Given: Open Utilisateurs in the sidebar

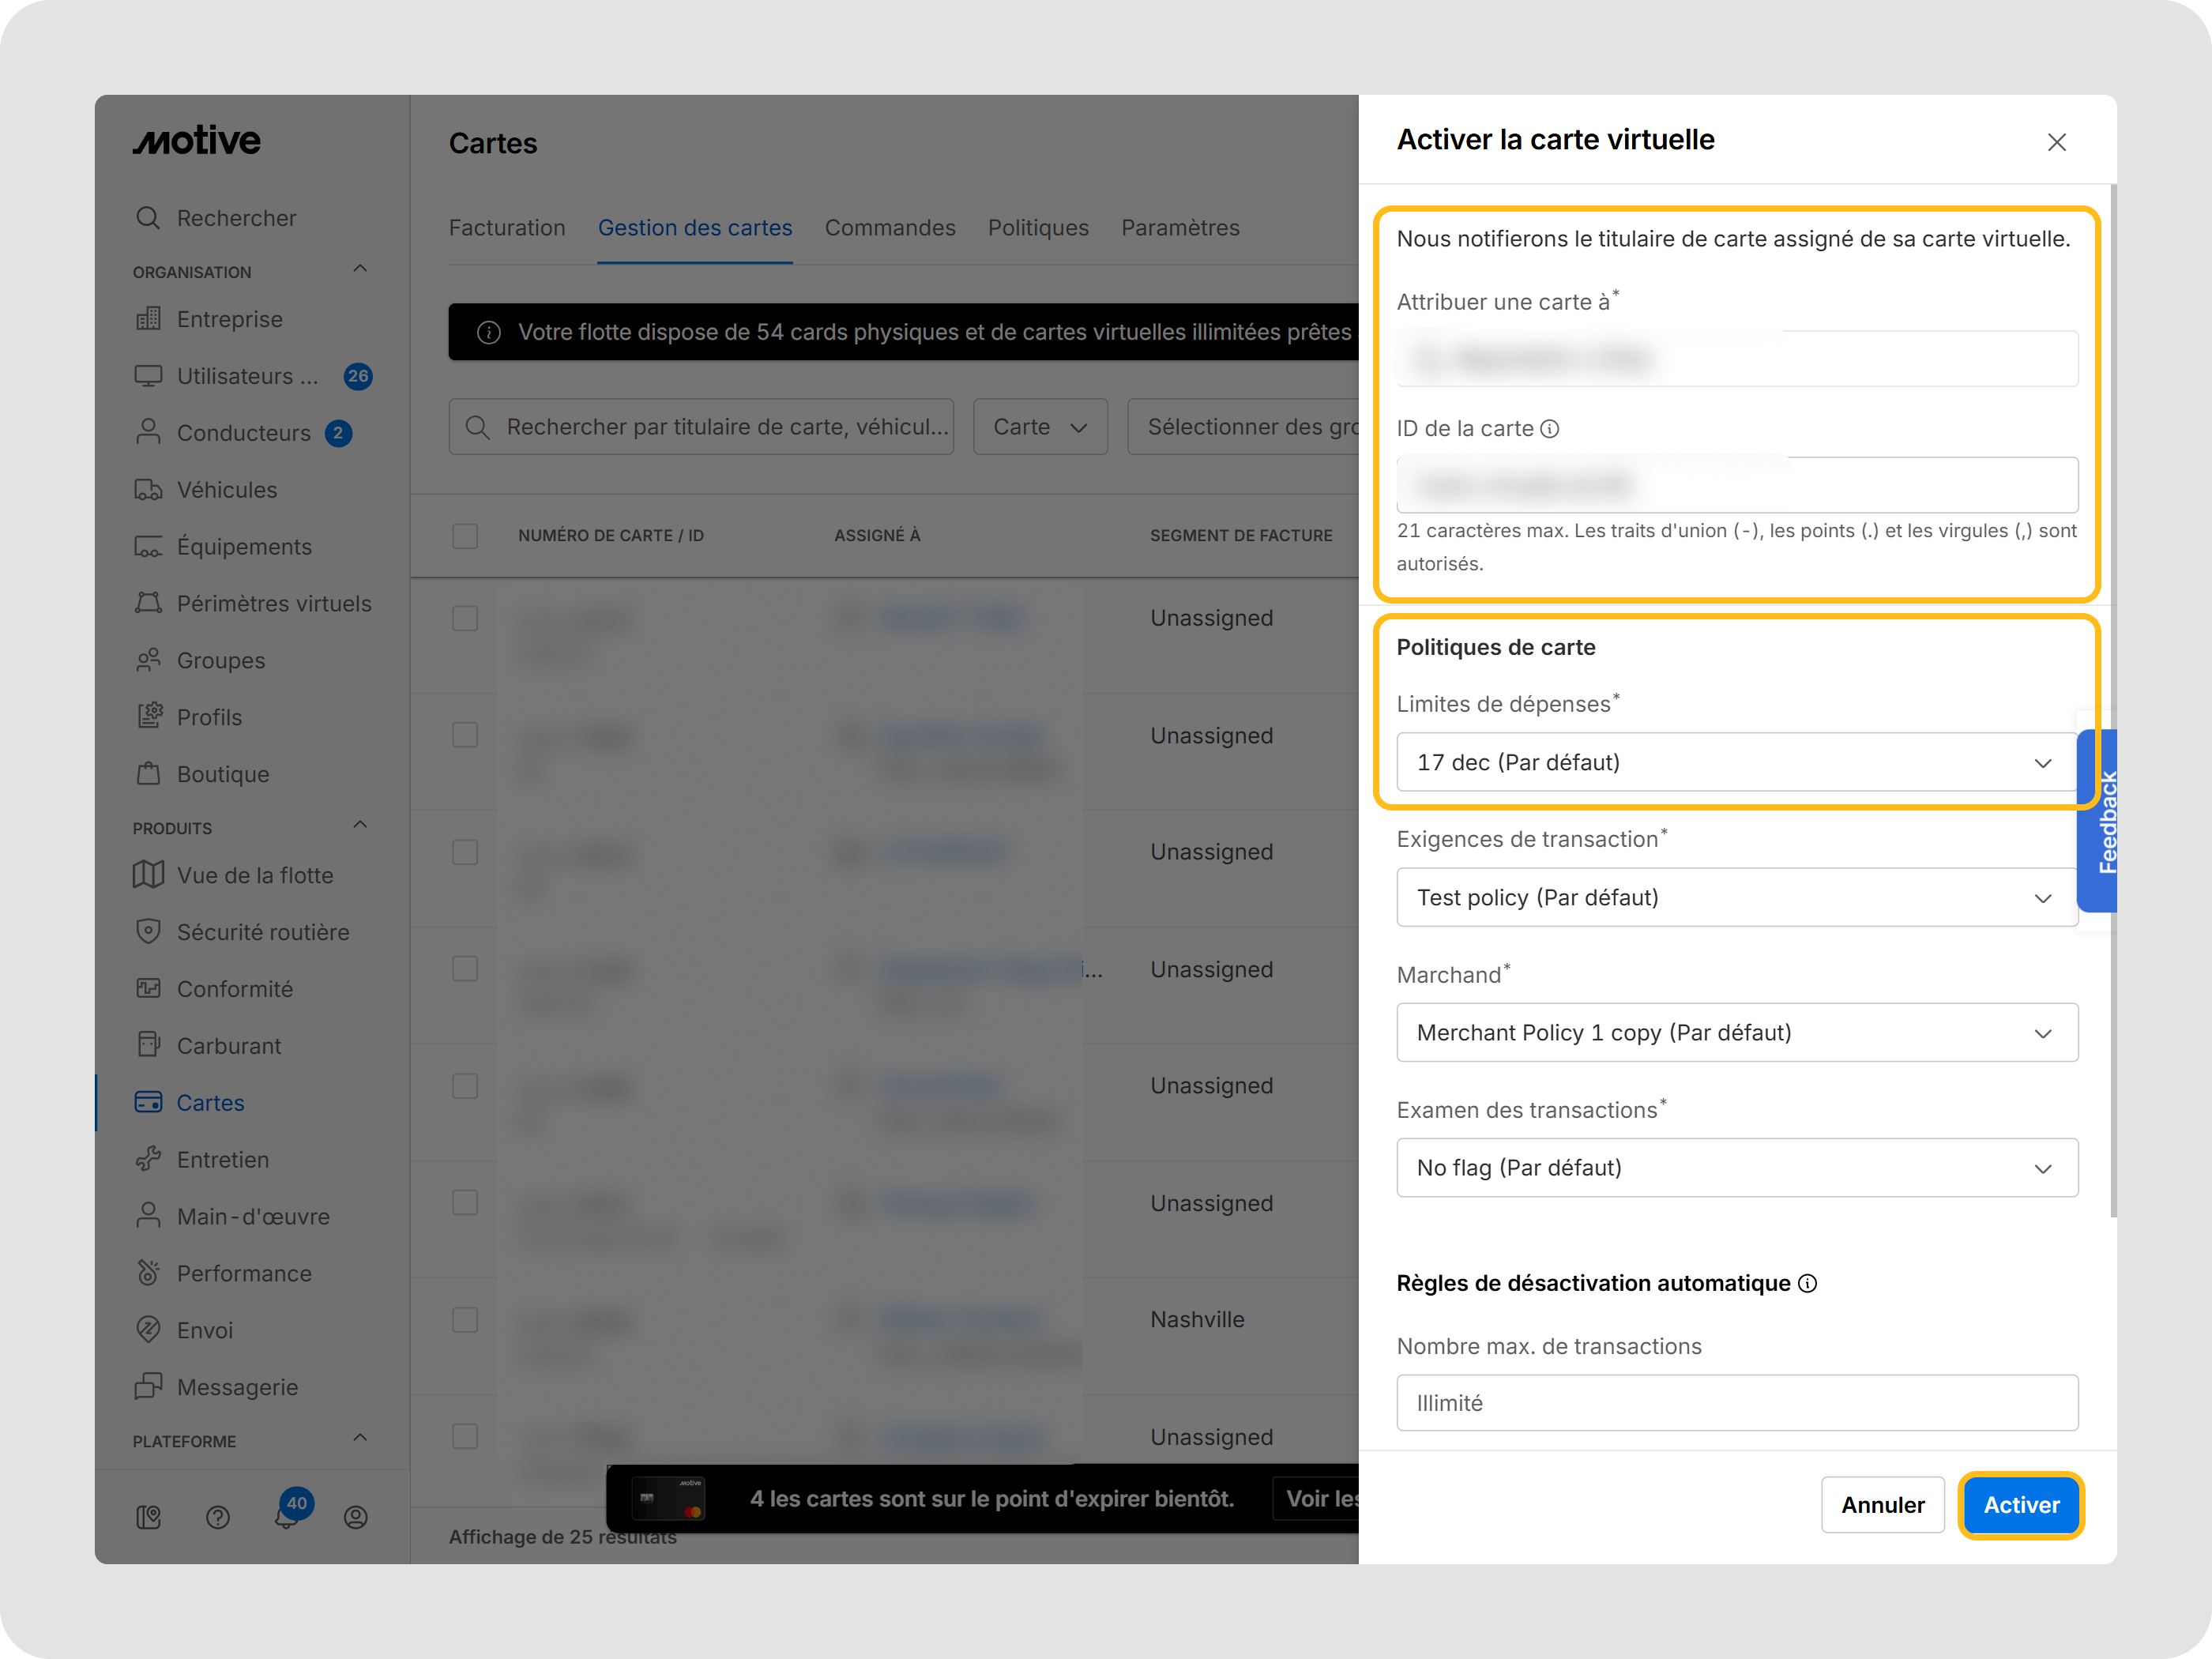Looking at the screenshot, I should coord(252,376).
